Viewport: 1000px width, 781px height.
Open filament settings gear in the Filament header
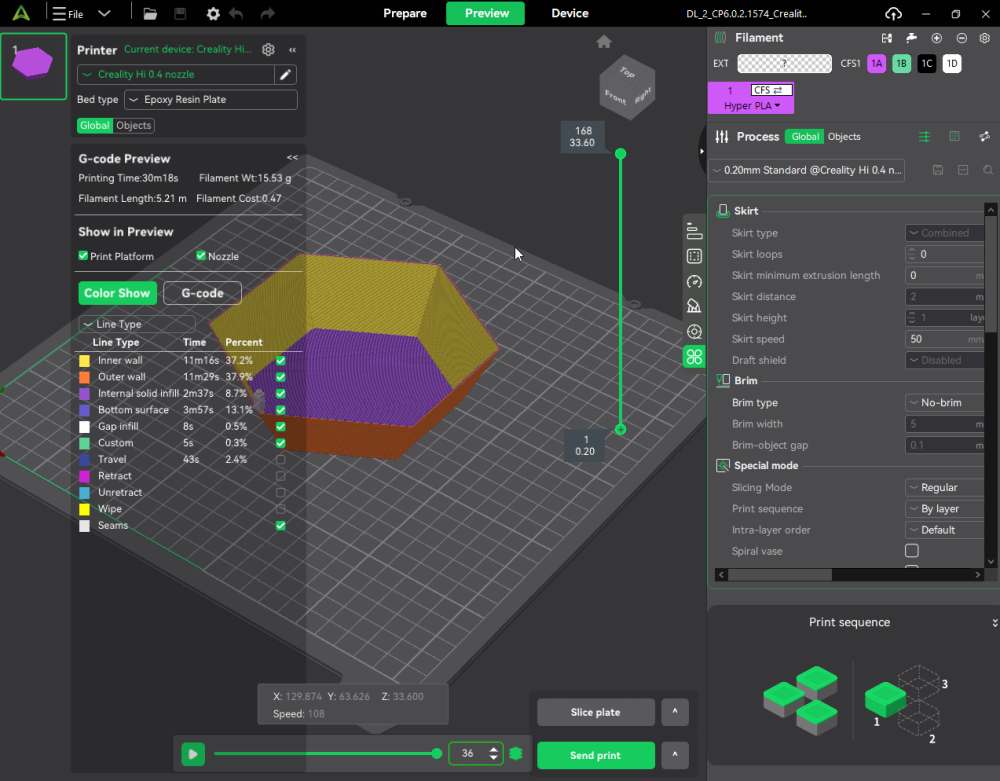[x=985, y=38]
